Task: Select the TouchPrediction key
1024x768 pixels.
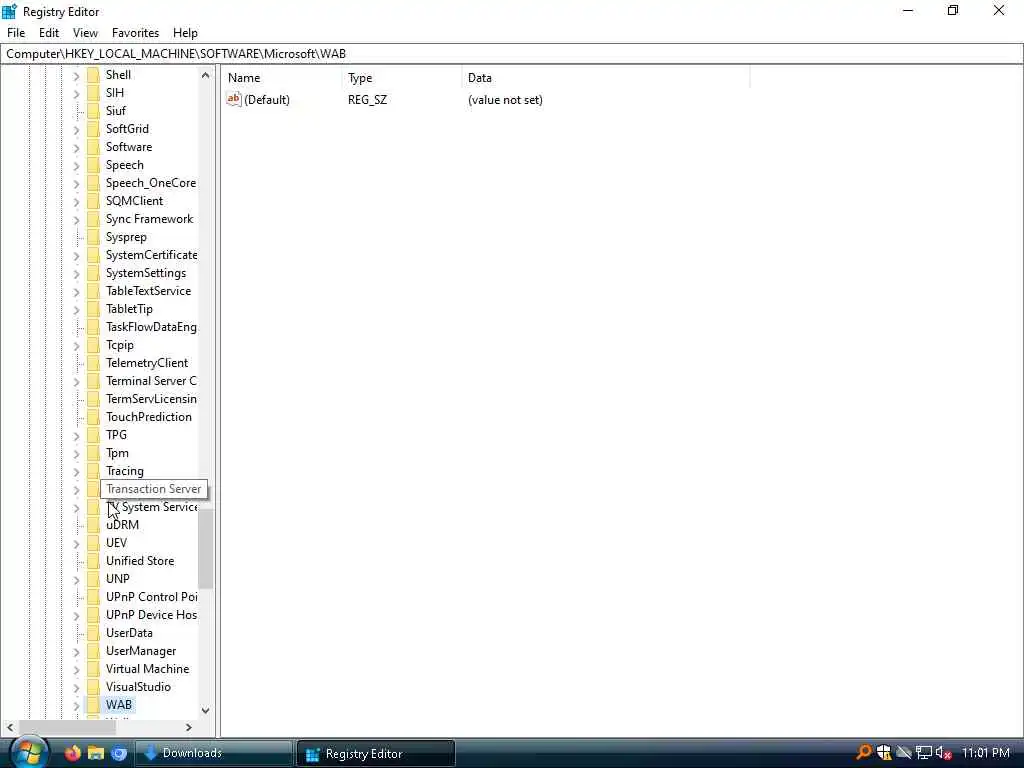Action: 149,417
